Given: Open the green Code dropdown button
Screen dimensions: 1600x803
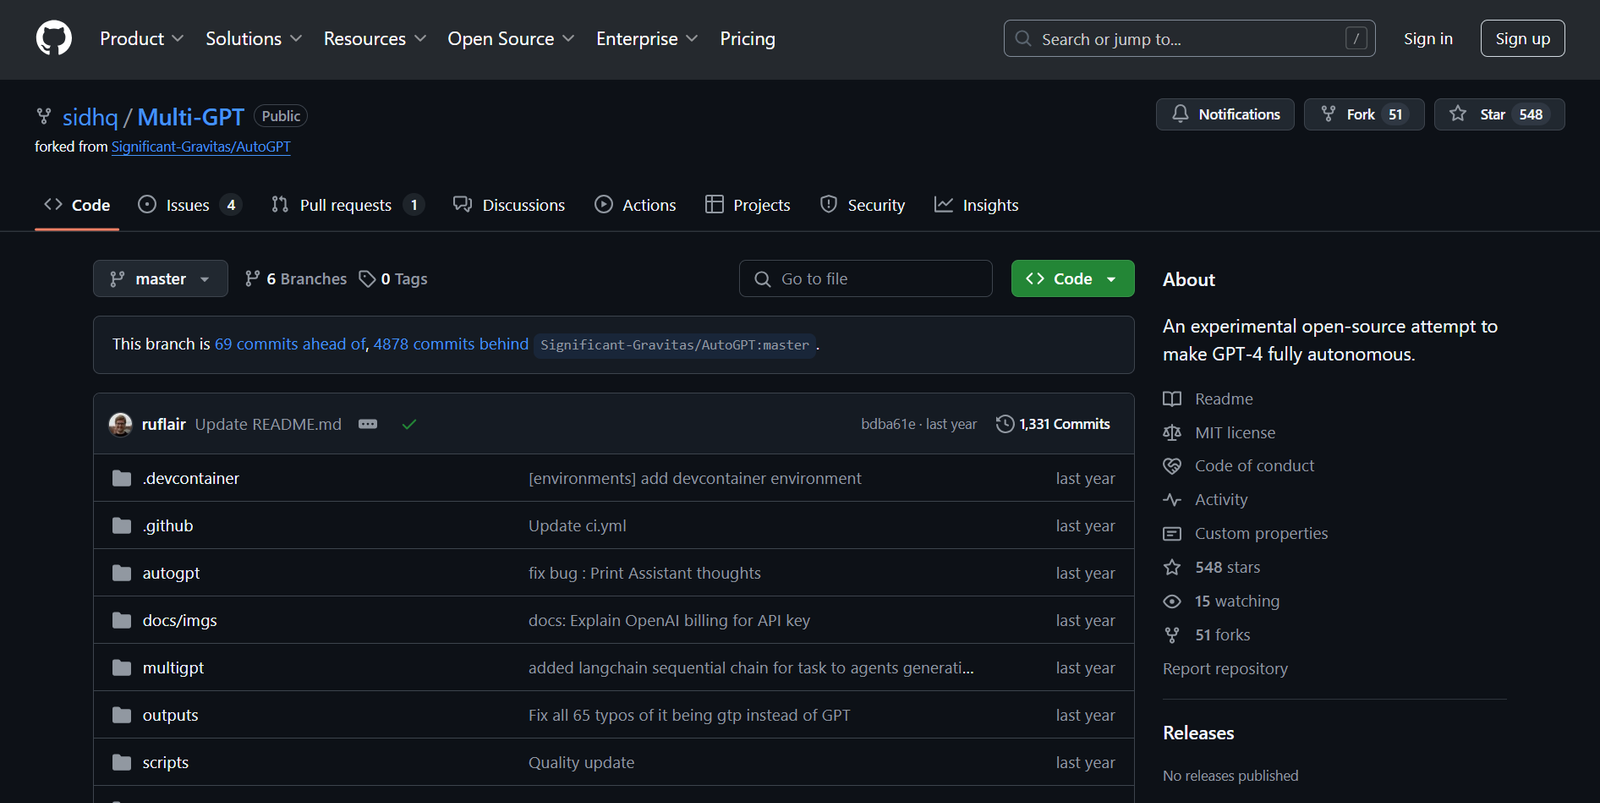Looking at the screenshot, I should click(x=1072, y=279).
